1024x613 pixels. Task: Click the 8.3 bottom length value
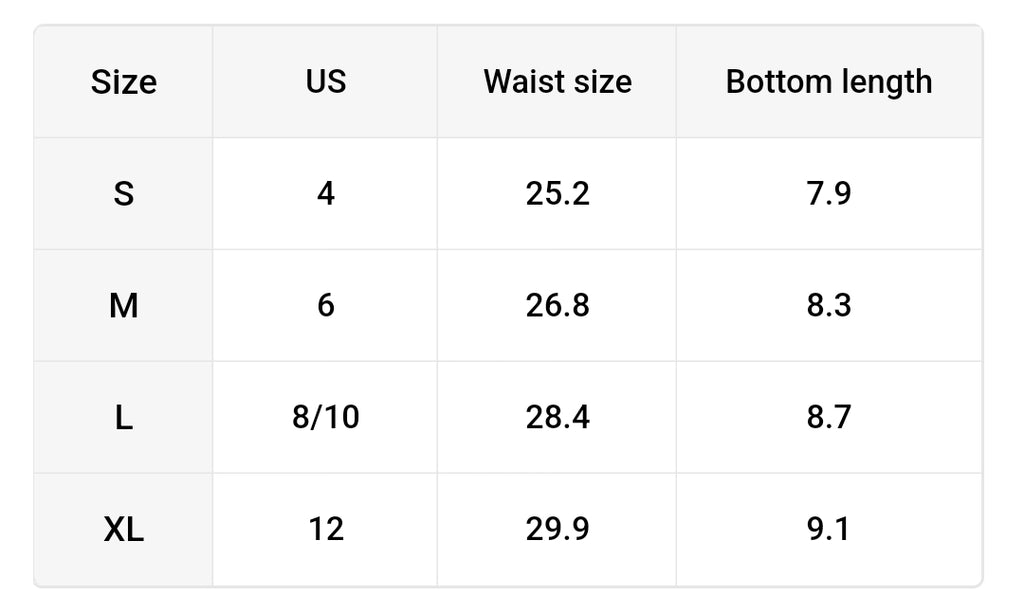tap(829, 306)
